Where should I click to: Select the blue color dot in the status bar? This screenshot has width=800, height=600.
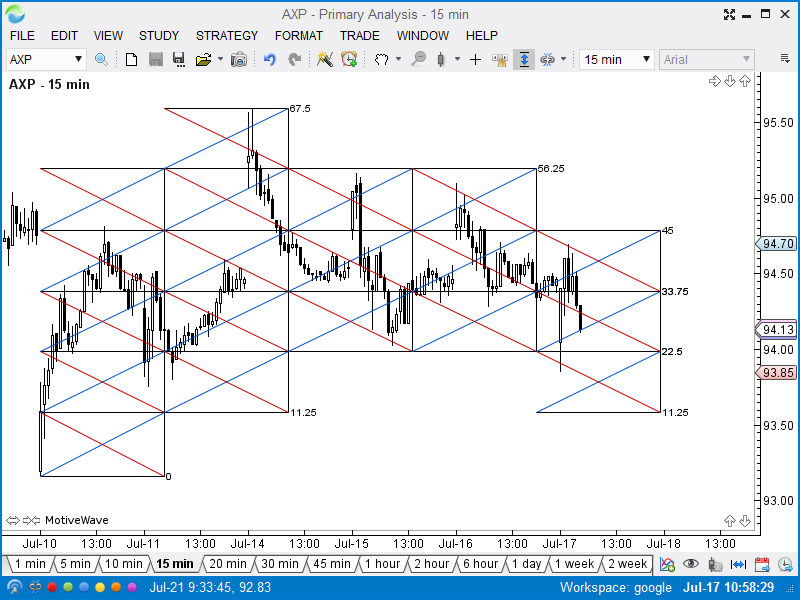(84, 587)
